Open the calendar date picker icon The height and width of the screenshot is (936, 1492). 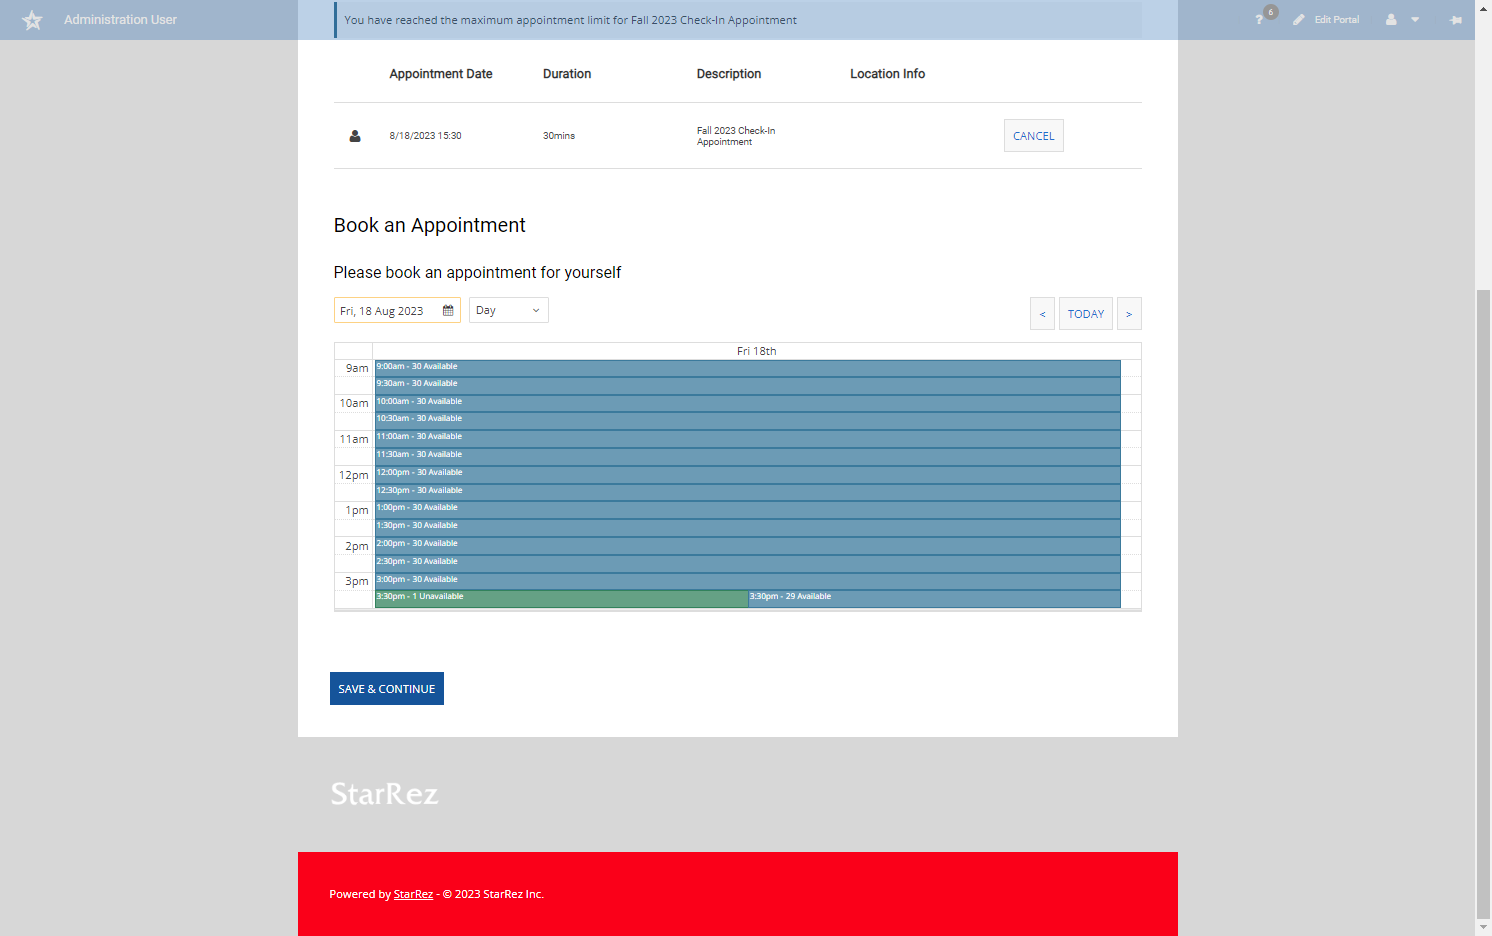point(448,311)
